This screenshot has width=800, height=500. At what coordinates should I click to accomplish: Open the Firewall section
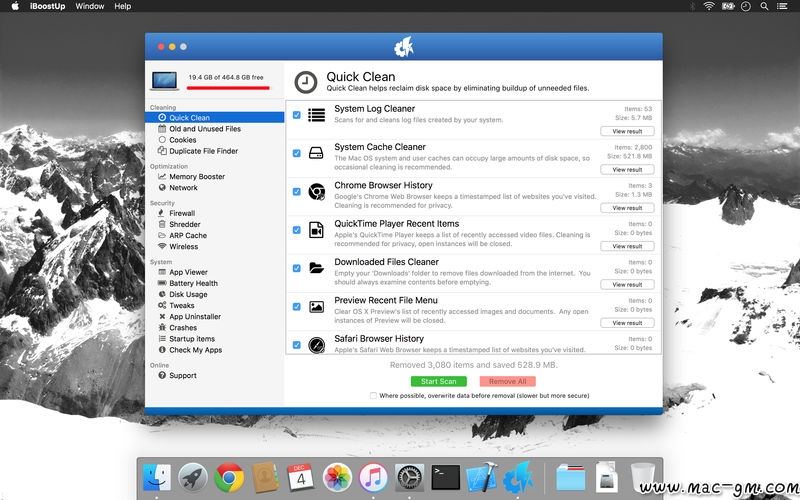(176, 213)
